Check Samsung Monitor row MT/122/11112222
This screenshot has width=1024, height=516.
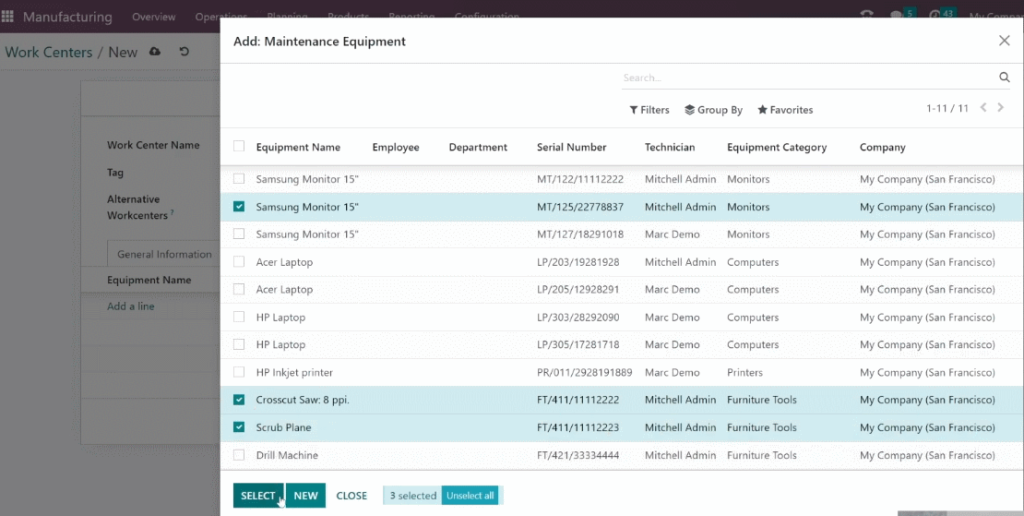[x=239, y=178]
